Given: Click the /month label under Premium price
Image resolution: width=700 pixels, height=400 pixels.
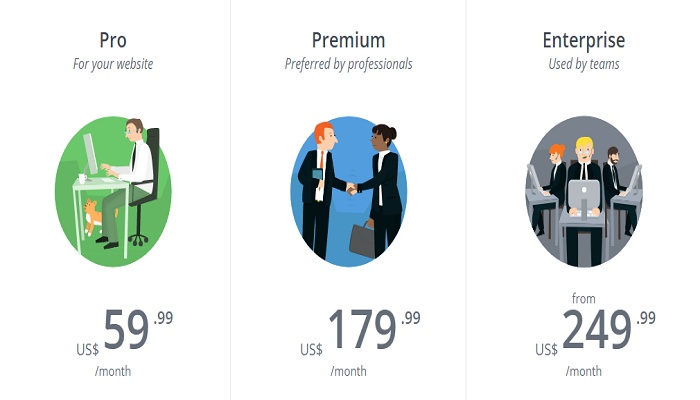Looking at the screenshot, I should tap(348, 372).
